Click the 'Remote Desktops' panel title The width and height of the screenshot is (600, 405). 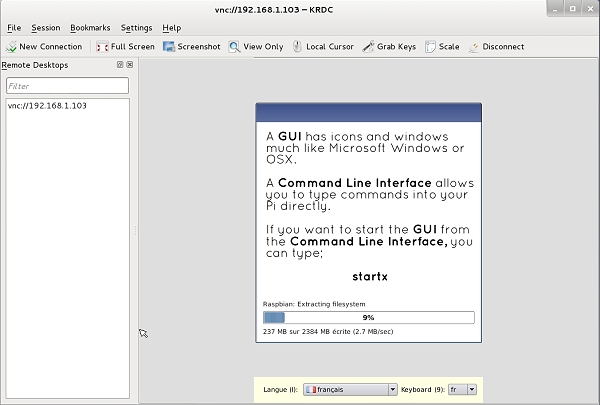point(35,65)
